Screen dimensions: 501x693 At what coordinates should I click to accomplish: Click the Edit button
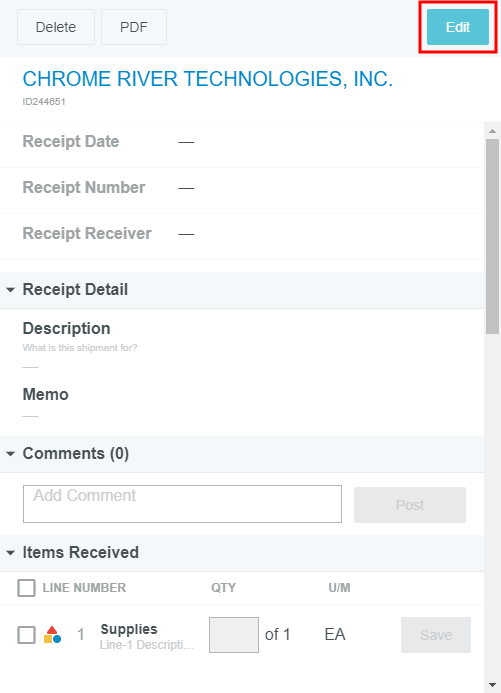458,27
